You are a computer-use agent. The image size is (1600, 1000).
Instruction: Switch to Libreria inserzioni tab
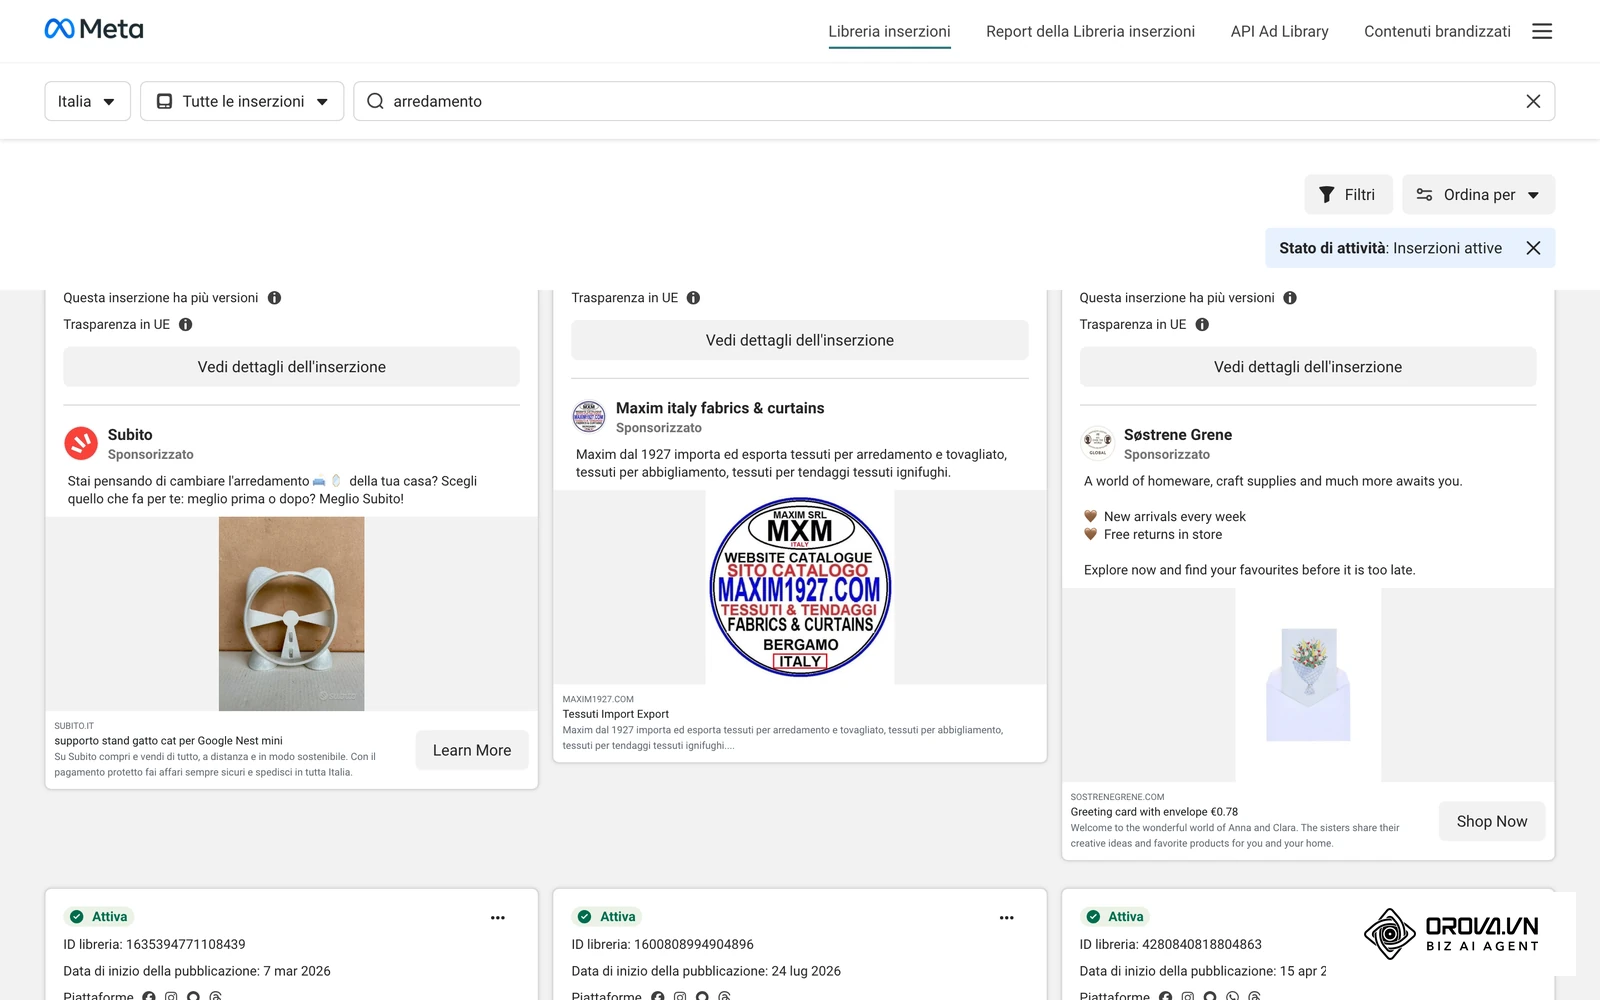tap(889, 31)
